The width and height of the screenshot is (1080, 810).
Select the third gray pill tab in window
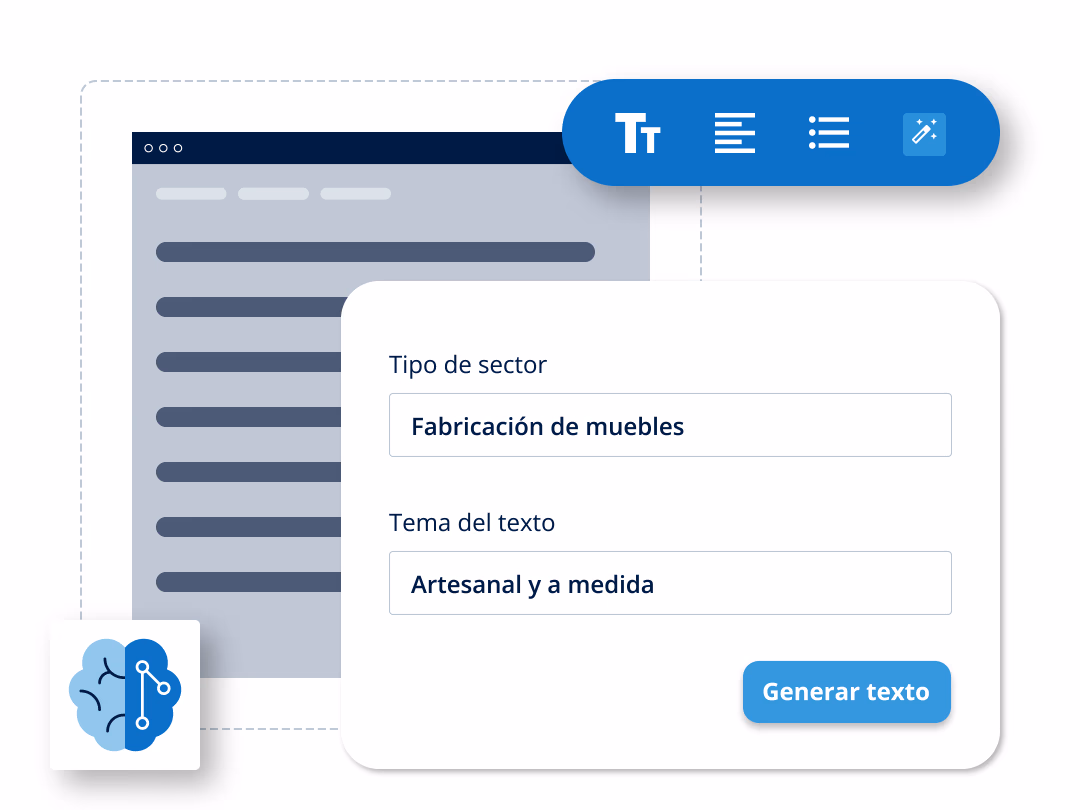(355, 194)
